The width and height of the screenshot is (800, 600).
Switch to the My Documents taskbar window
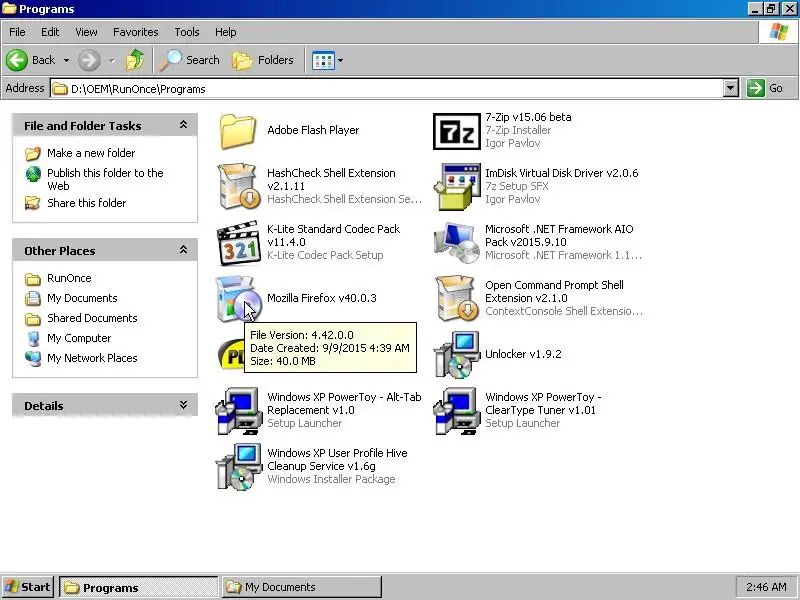pos(302,587)
